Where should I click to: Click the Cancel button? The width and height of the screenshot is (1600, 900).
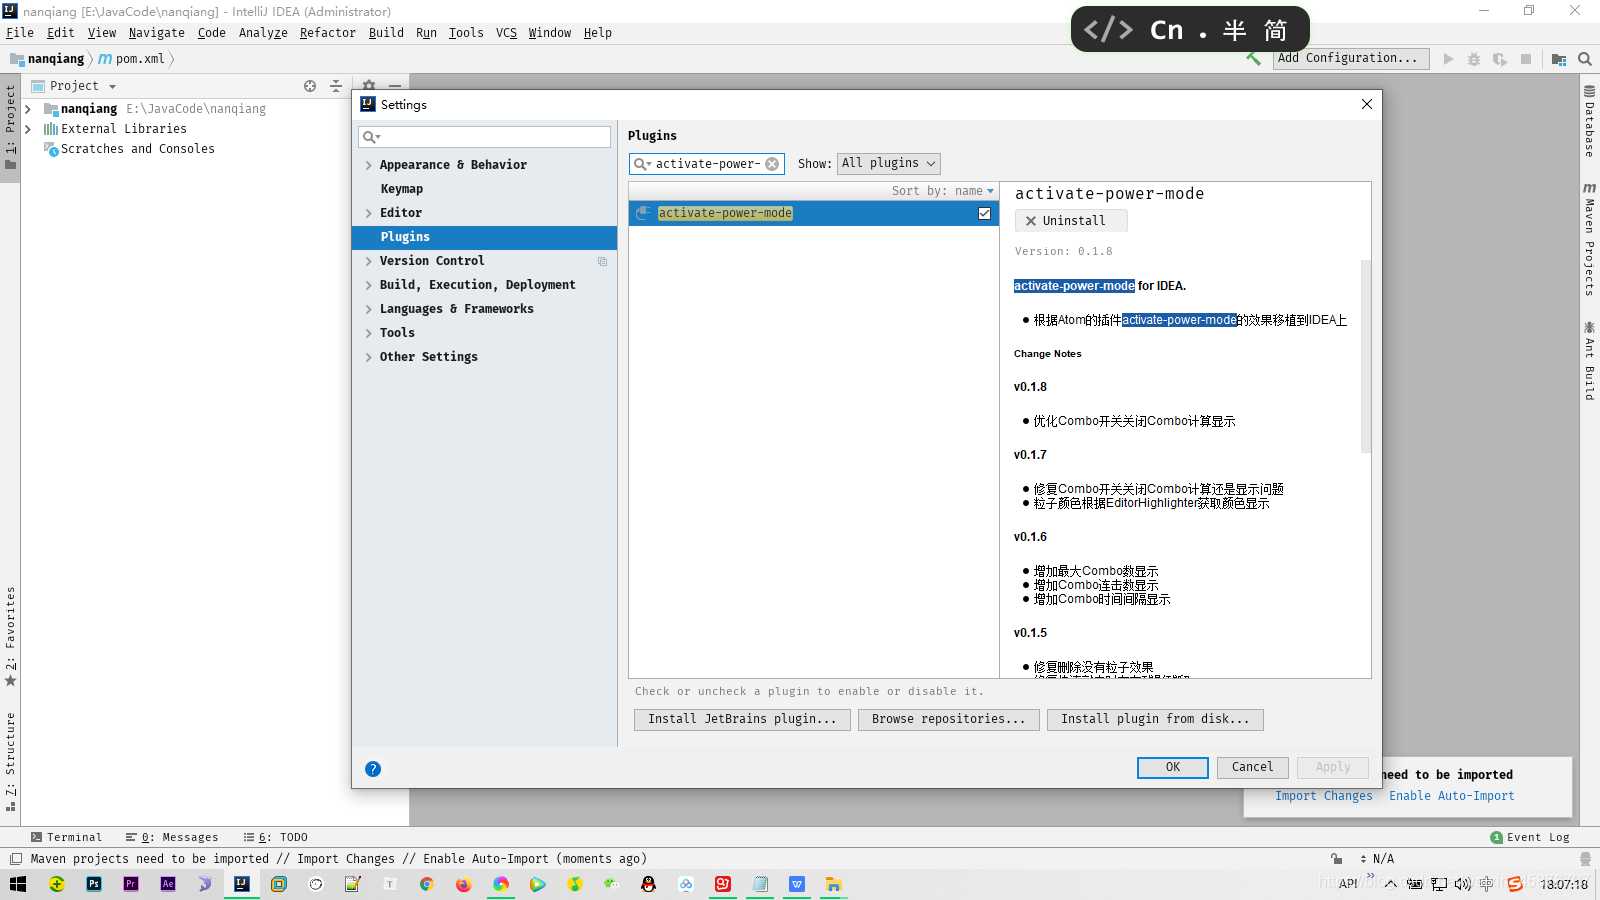click(1253, 768)
